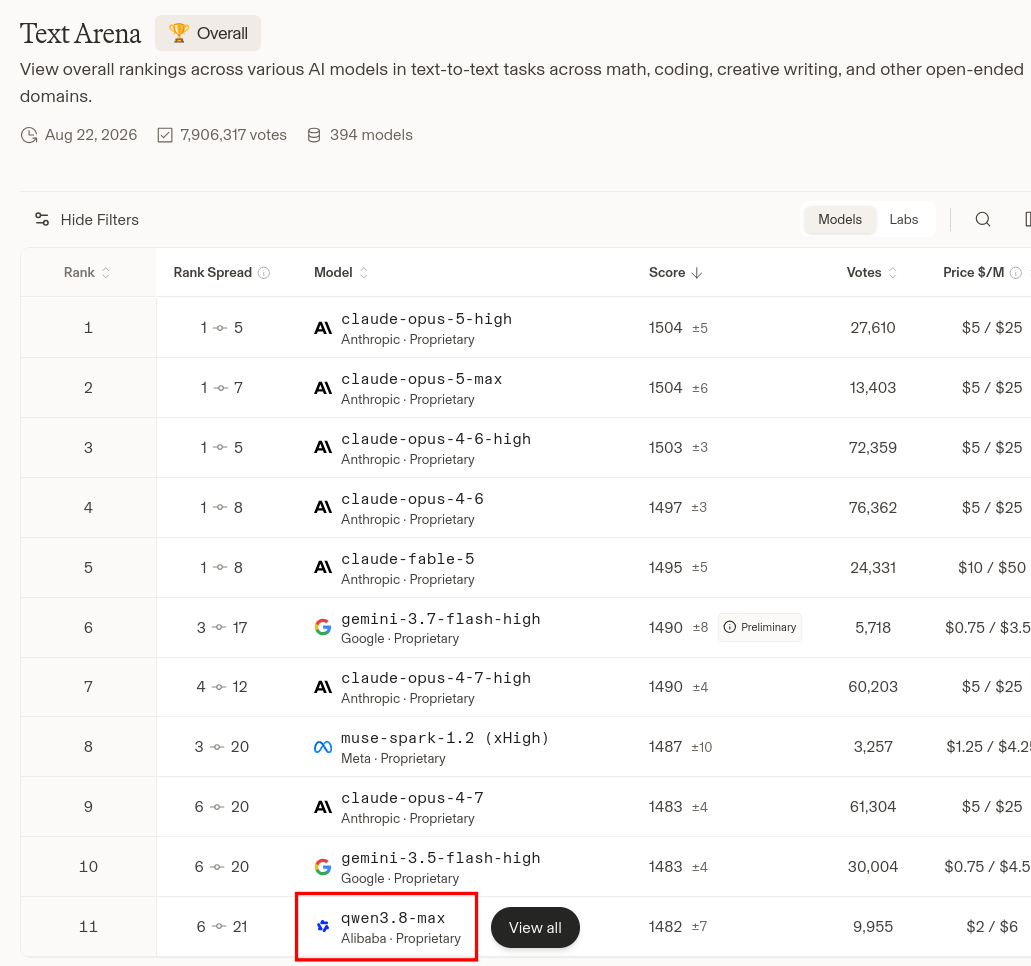Click the View all button
1031x966 pixels.
point(535,927)
